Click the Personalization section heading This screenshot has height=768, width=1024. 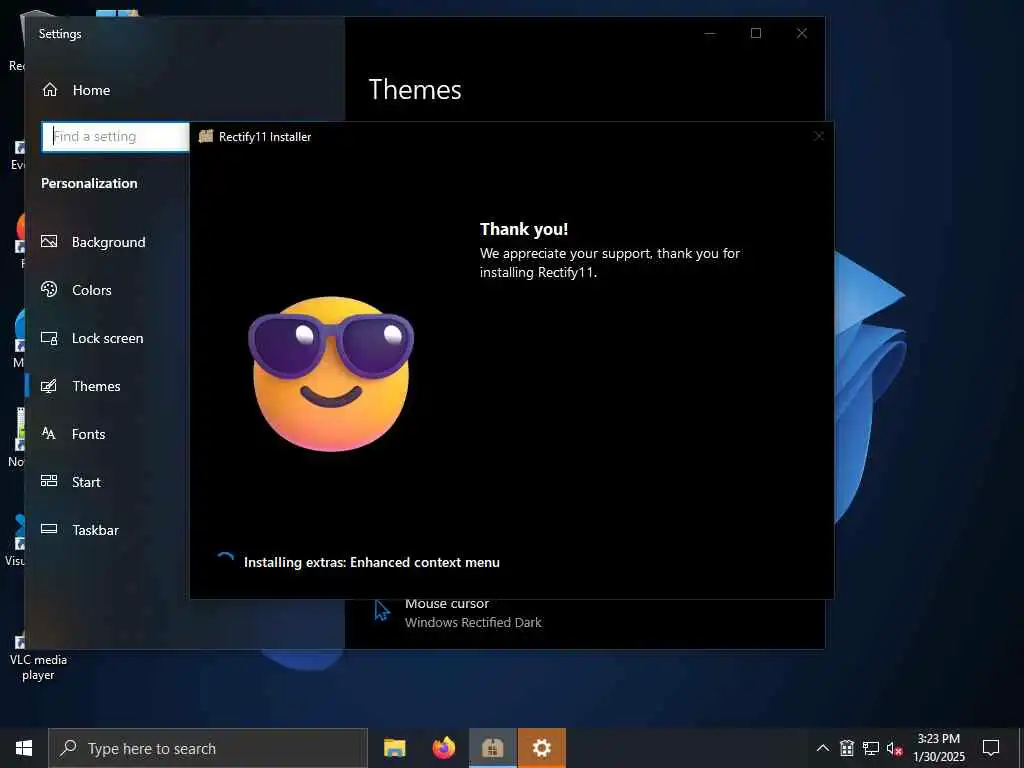click(89, 184)
